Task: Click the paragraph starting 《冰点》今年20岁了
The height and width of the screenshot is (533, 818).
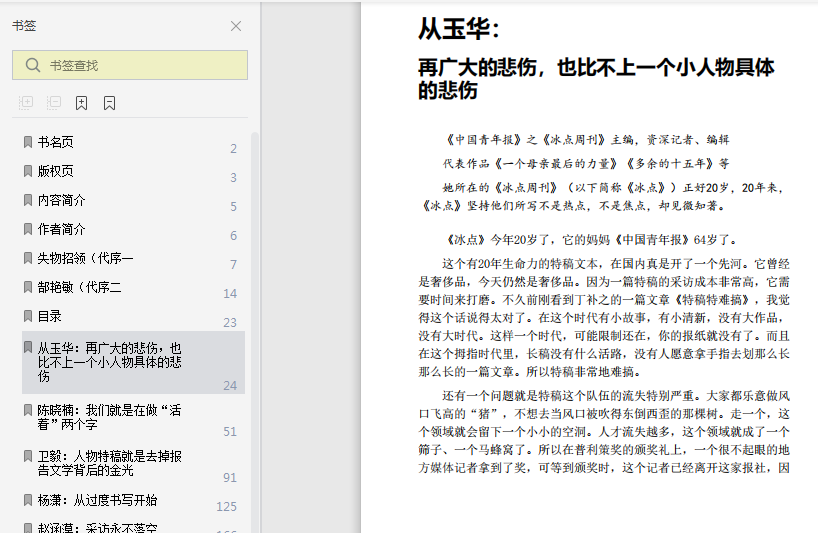Action: [x=590, y=240]
